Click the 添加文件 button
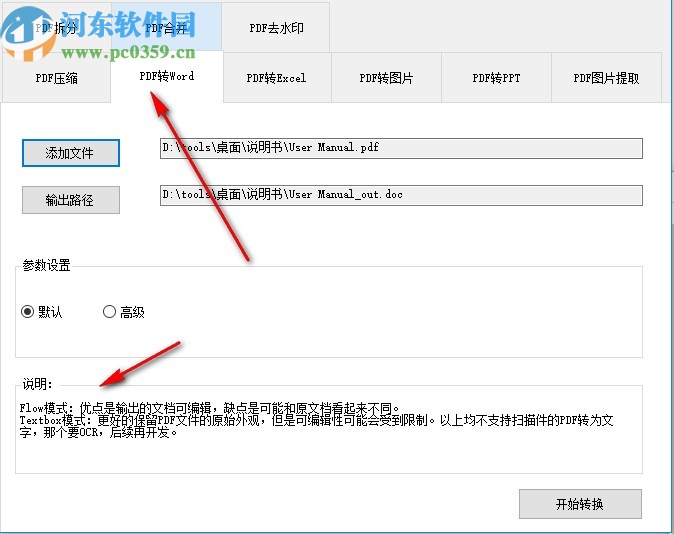674x534 pixels. 71,153
